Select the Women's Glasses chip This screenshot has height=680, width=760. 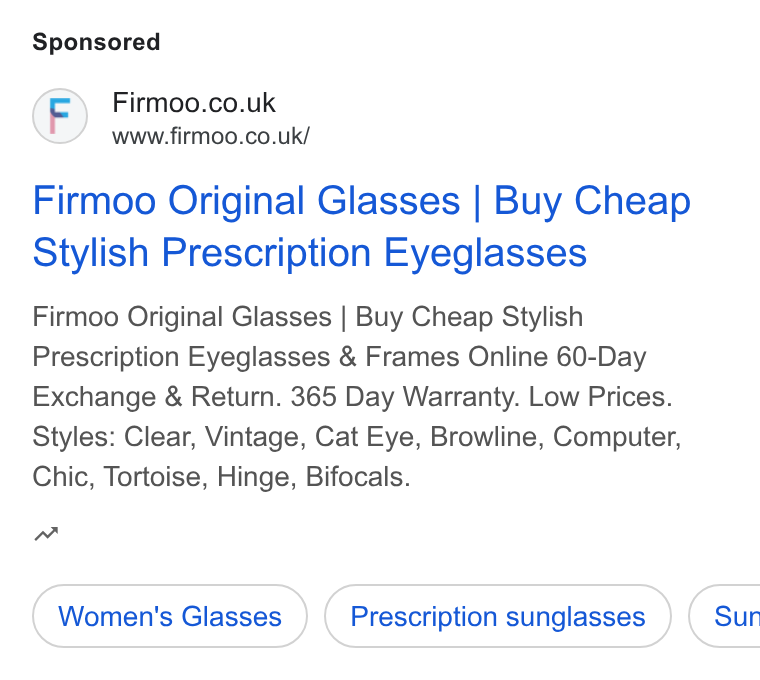170,616
